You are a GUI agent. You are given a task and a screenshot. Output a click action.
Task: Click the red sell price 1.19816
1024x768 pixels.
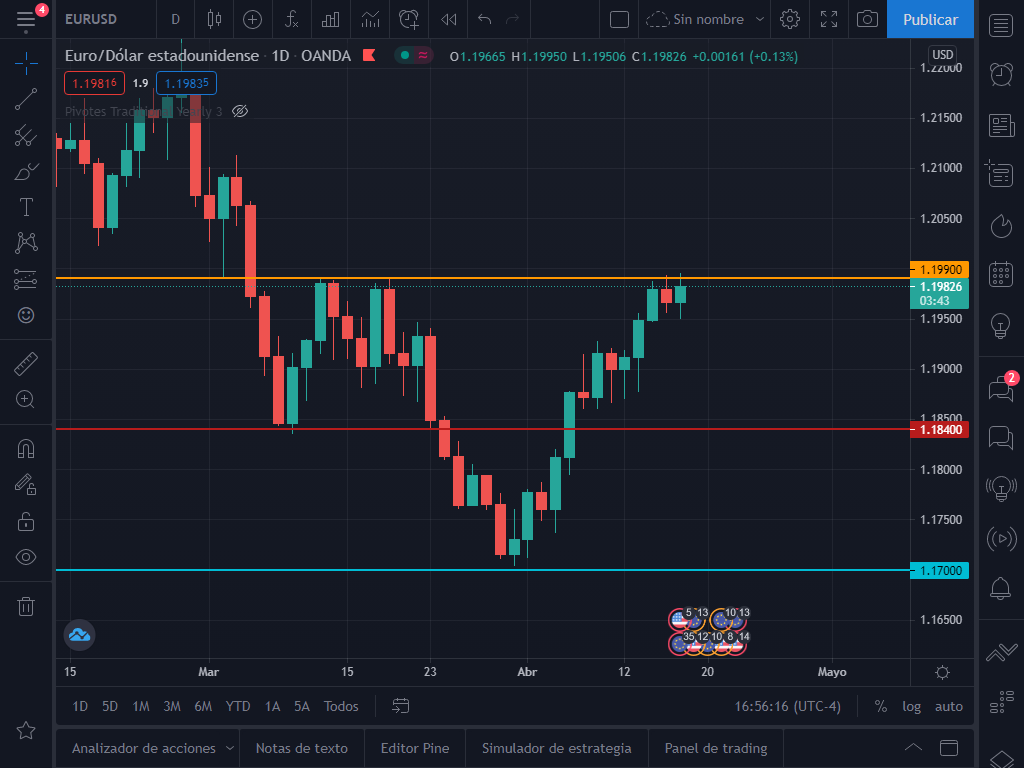coord(95,84)
